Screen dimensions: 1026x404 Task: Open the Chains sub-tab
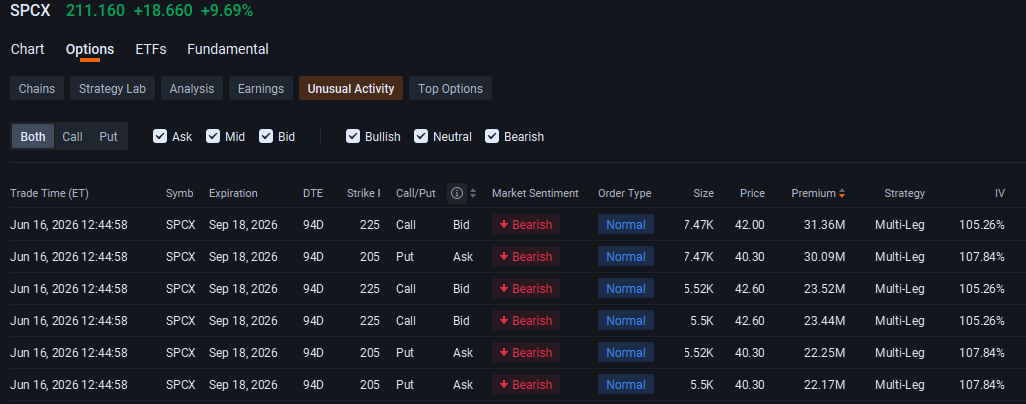(x=37, y=88)
